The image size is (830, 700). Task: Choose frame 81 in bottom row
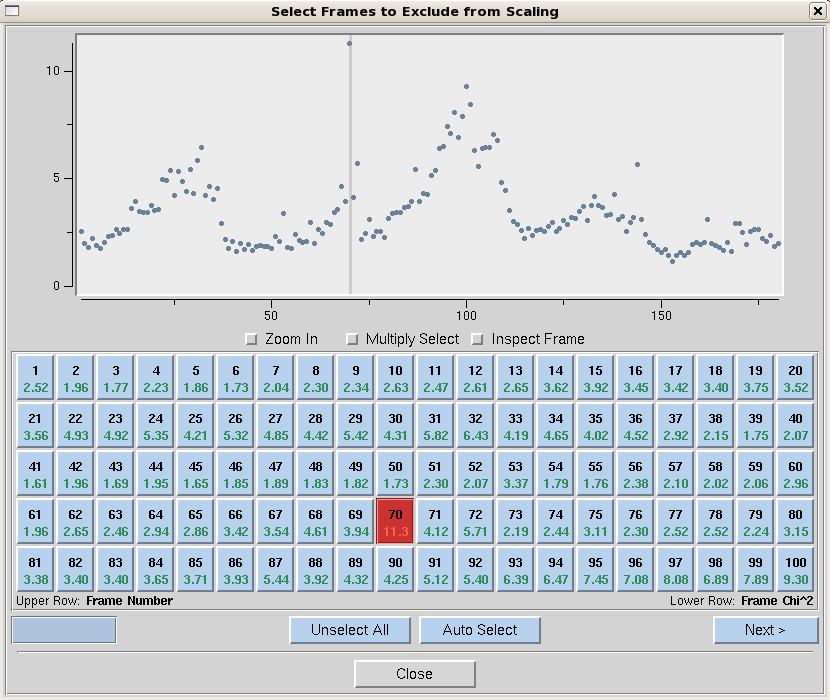click(35, 571)
